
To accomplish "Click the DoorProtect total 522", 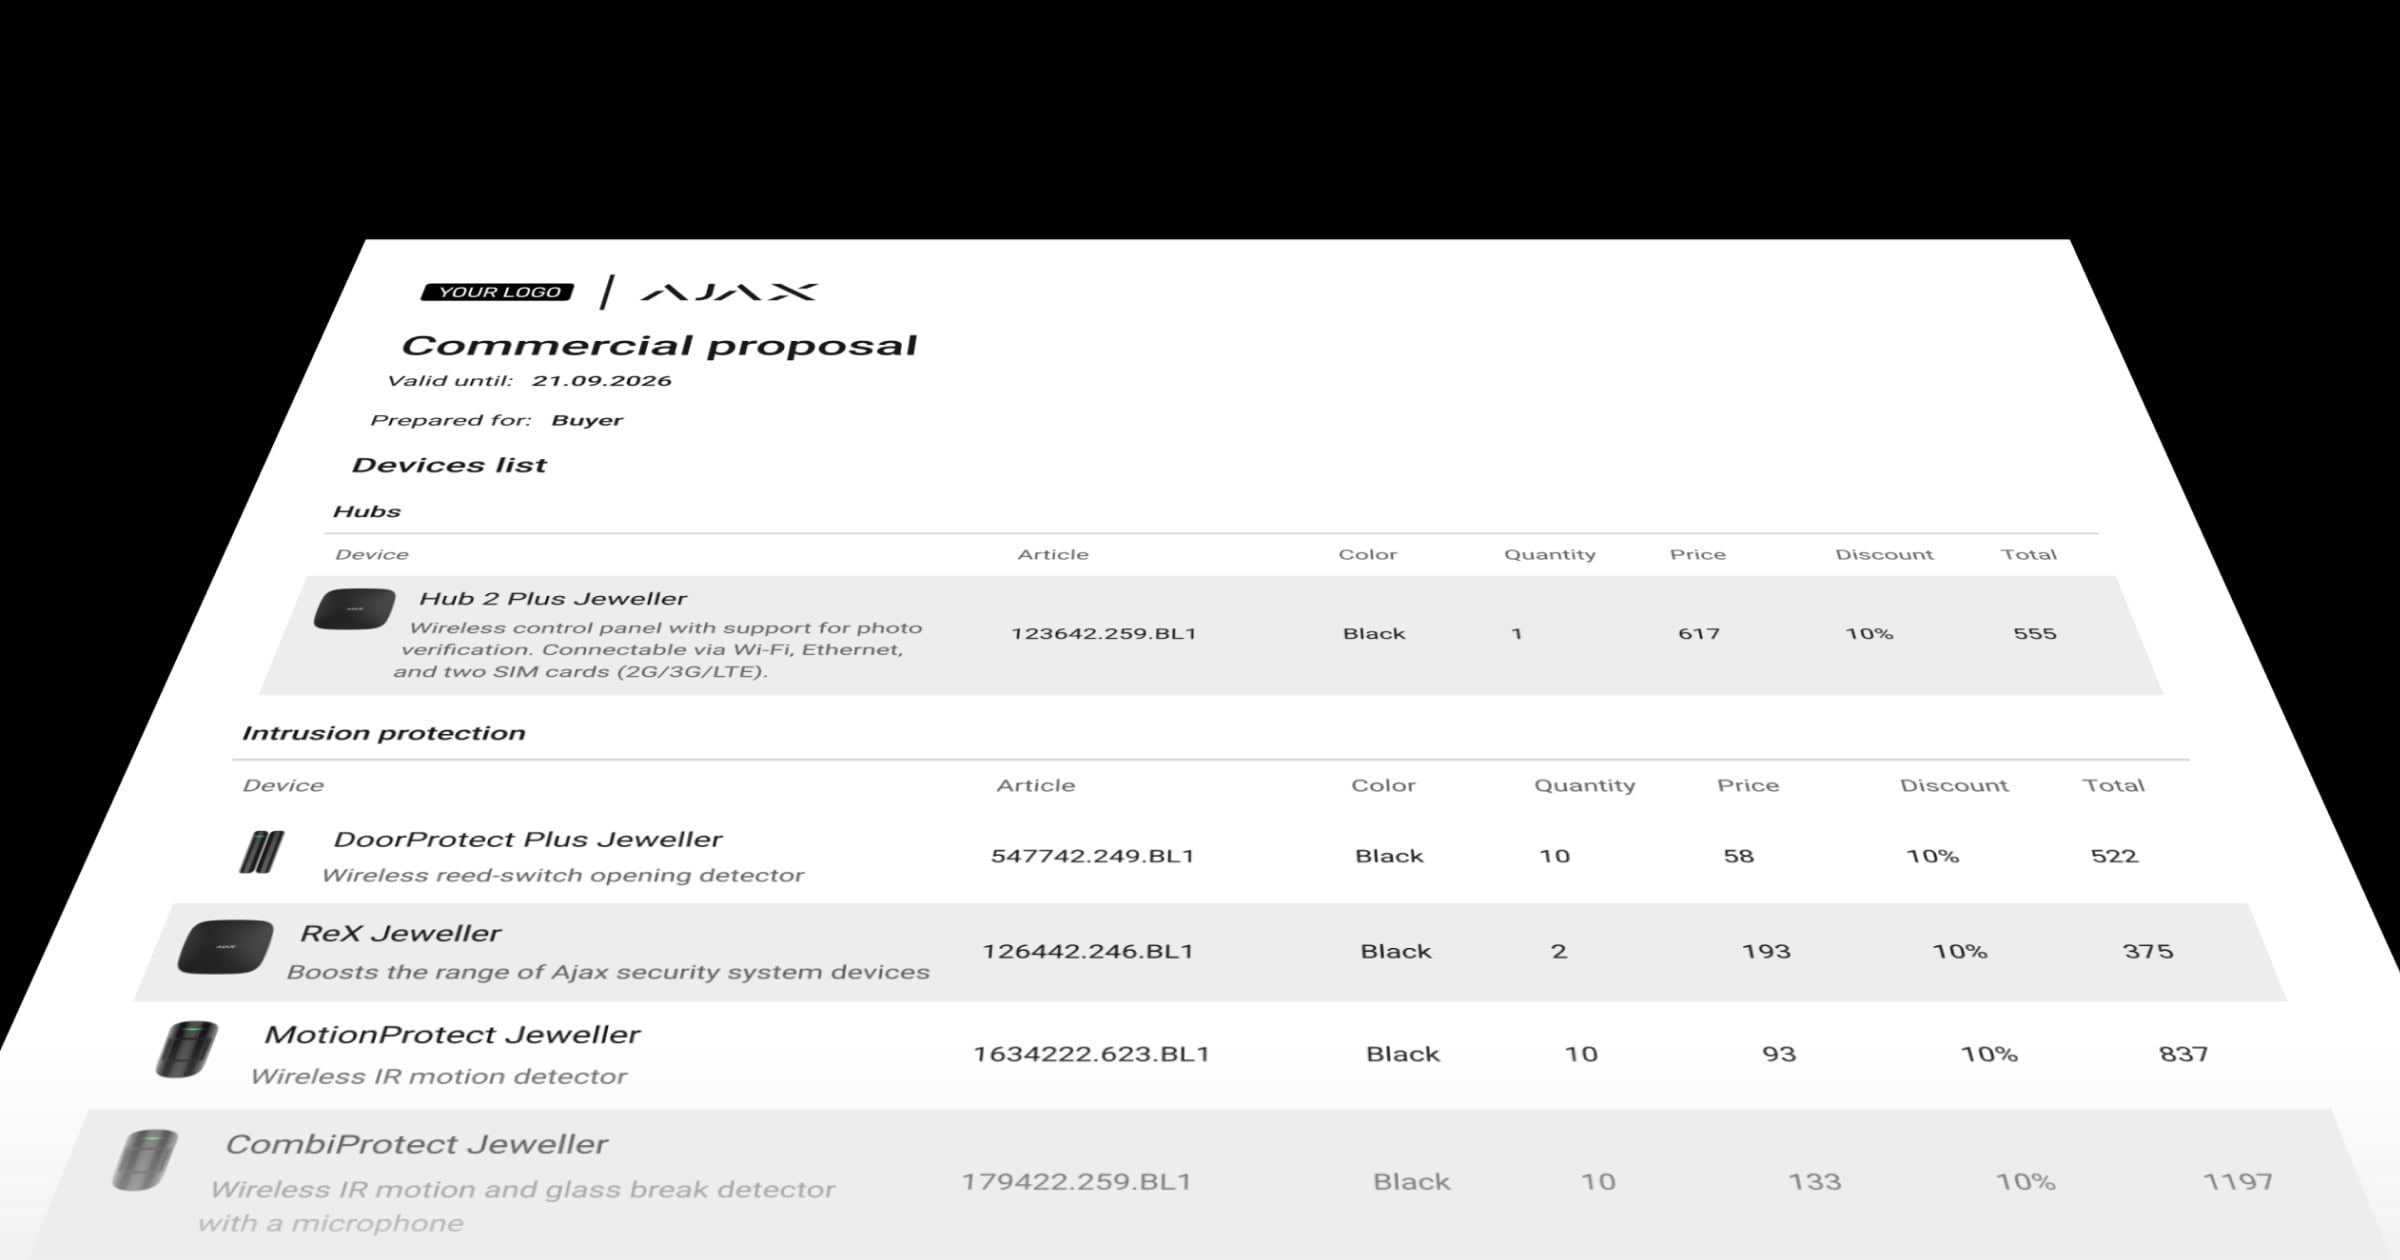I will pyautogui.click(x=2114, y=856).
